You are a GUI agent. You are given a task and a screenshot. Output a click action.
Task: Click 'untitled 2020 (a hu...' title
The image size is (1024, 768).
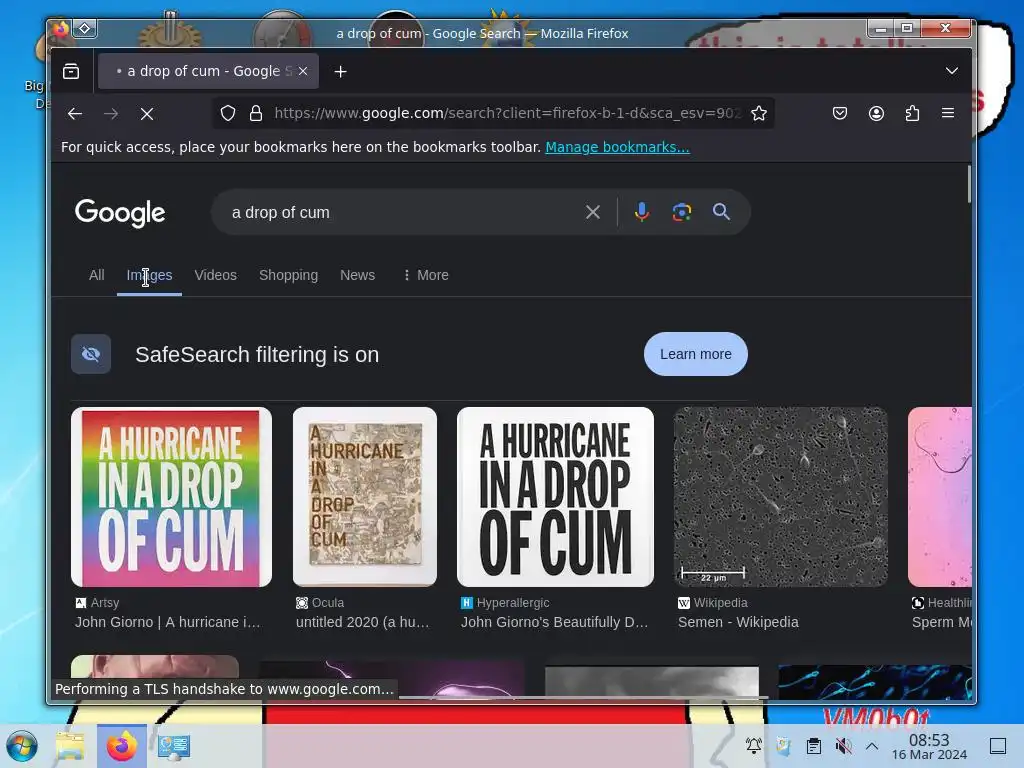pos(362,622)
